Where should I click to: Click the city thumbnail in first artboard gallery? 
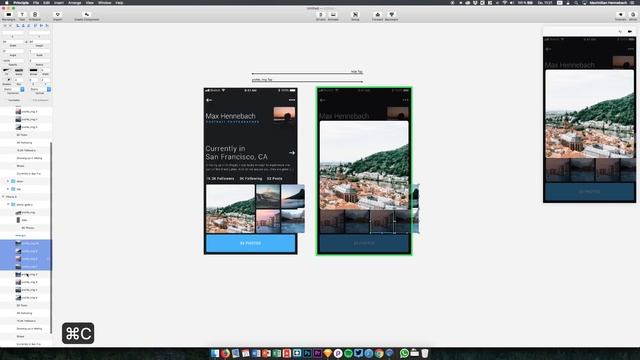(x=230, y=209)
